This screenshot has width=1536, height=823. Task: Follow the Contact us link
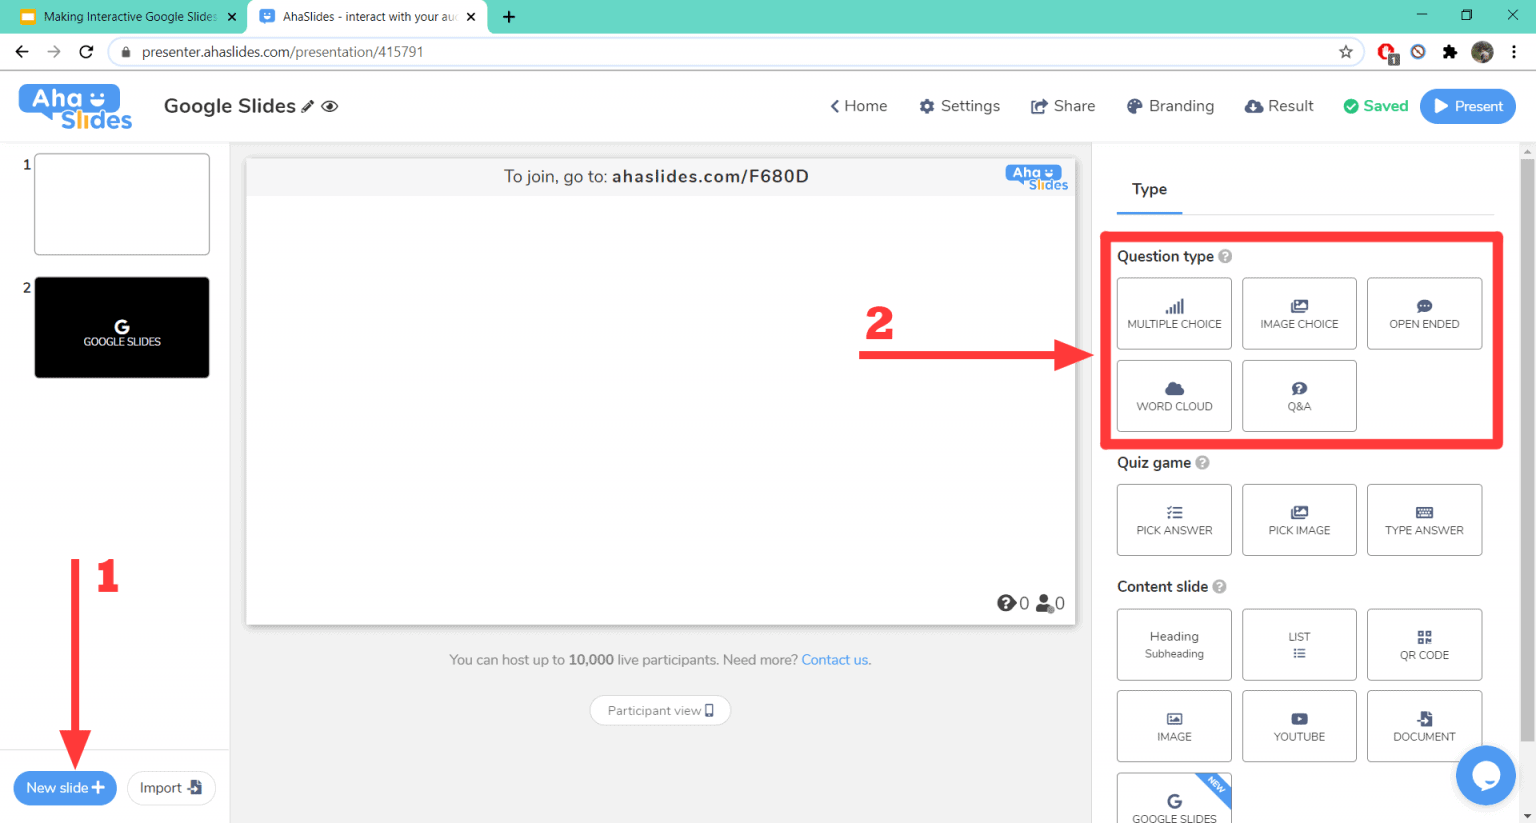[x=835, y=660]
